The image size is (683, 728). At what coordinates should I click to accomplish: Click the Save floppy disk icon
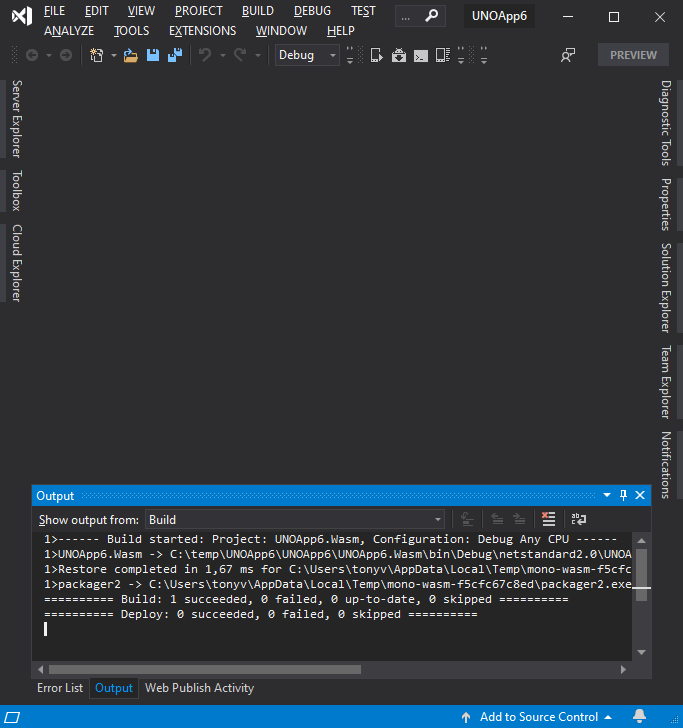[153, 56]
